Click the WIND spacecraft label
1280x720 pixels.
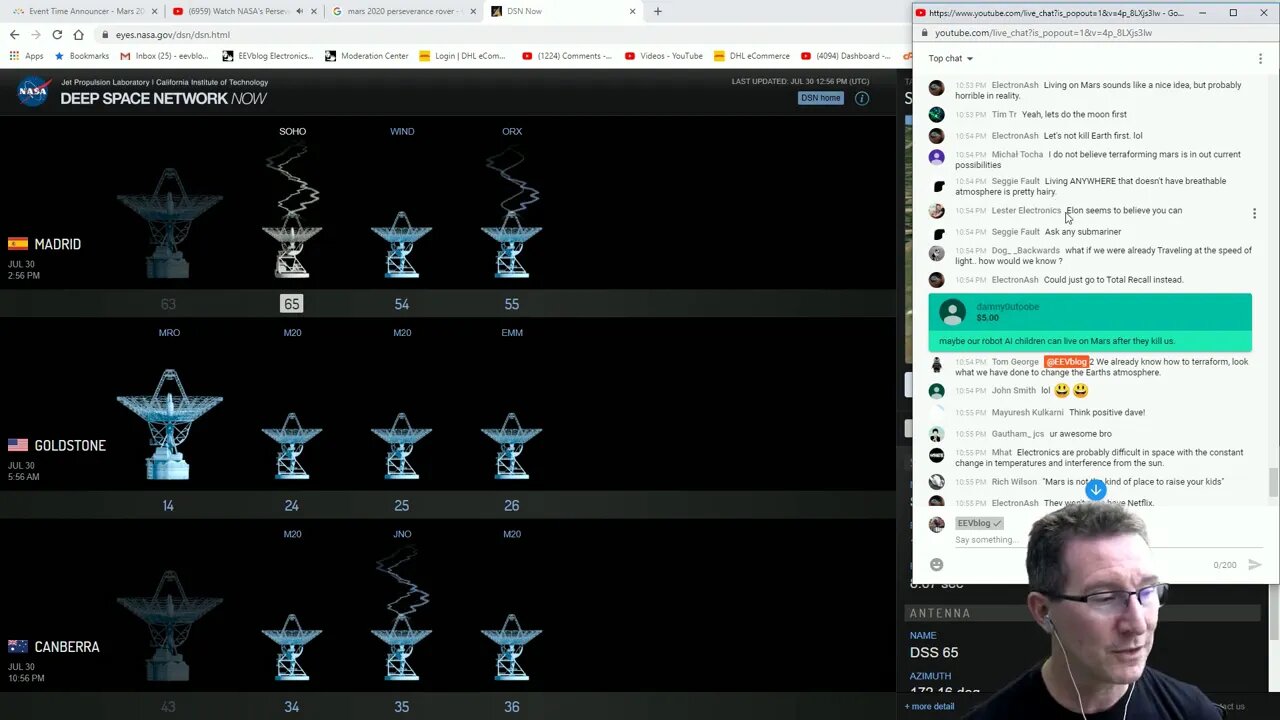(x=402, y=131)
